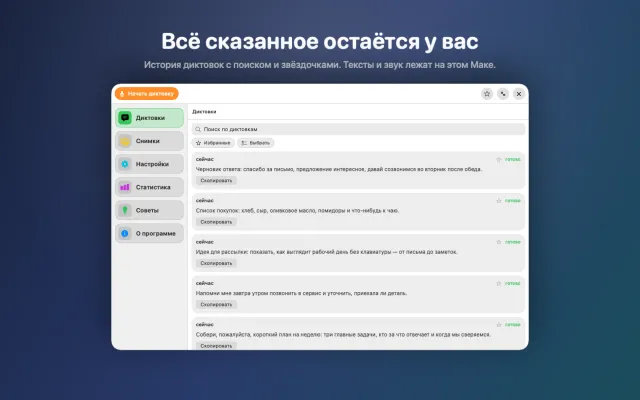Click the orange Начать диктовку button
This screenshot has width=640, height=400.
[147, 93]
